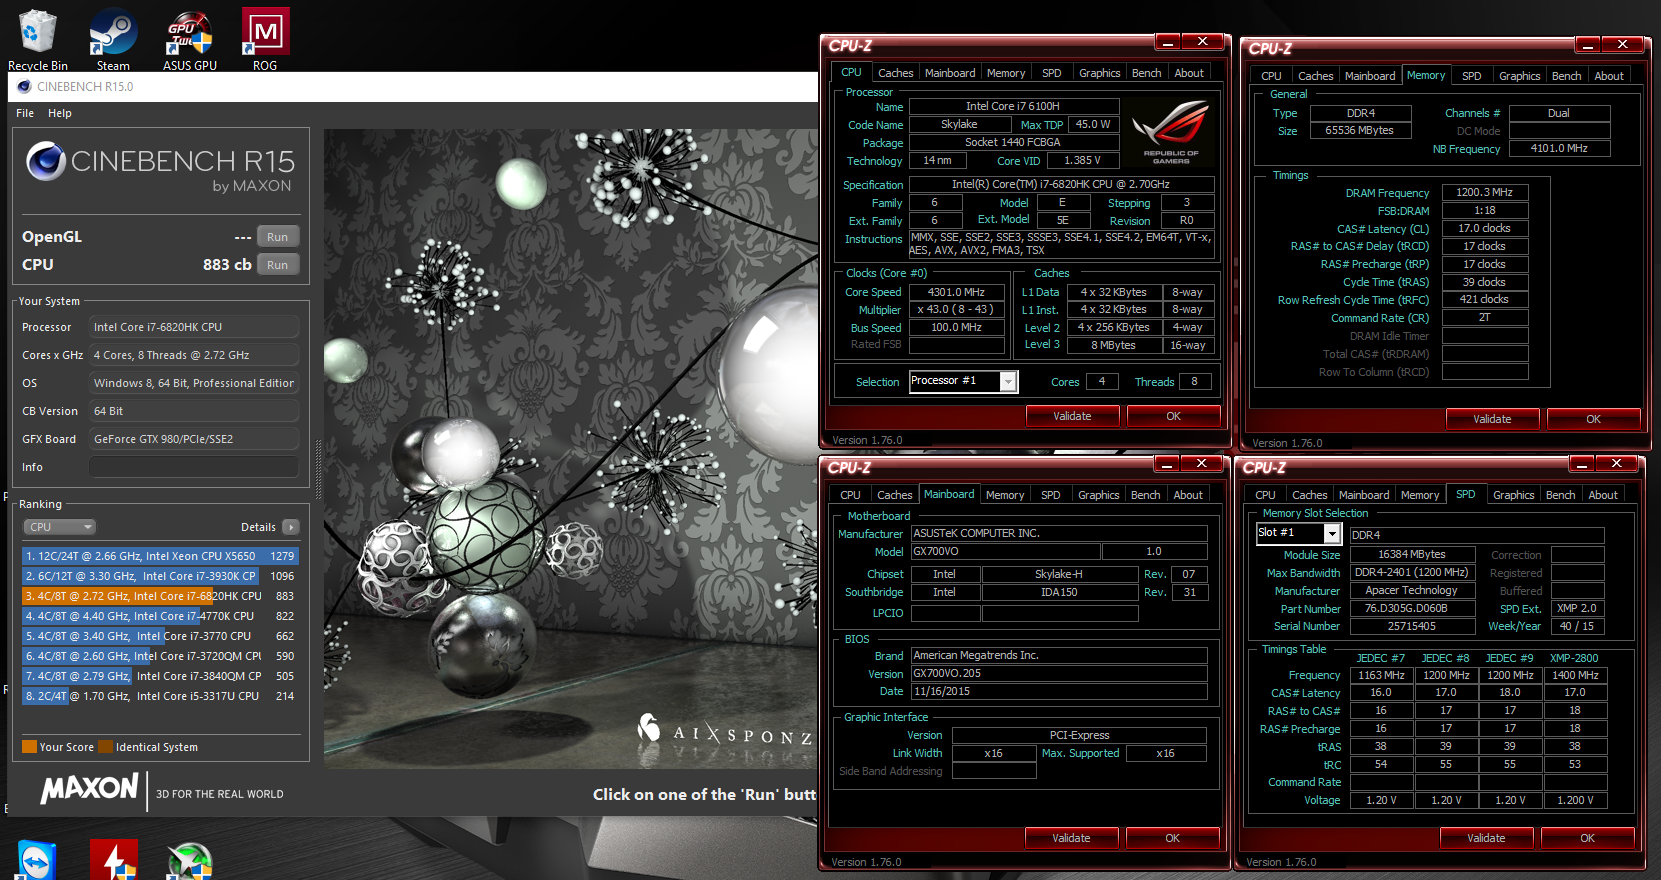1661x880 pixels.
Task: Open the MSI Afterburner green jet icon
Action: pos(189,862)
